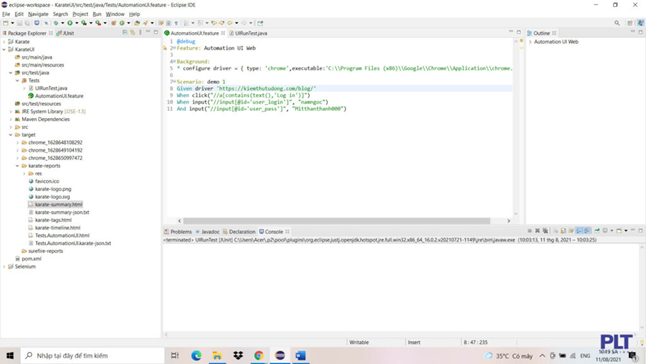This screenshot has height=364, width=646.
Task: Click the Pin Console icon
Action: pos(597,231)
